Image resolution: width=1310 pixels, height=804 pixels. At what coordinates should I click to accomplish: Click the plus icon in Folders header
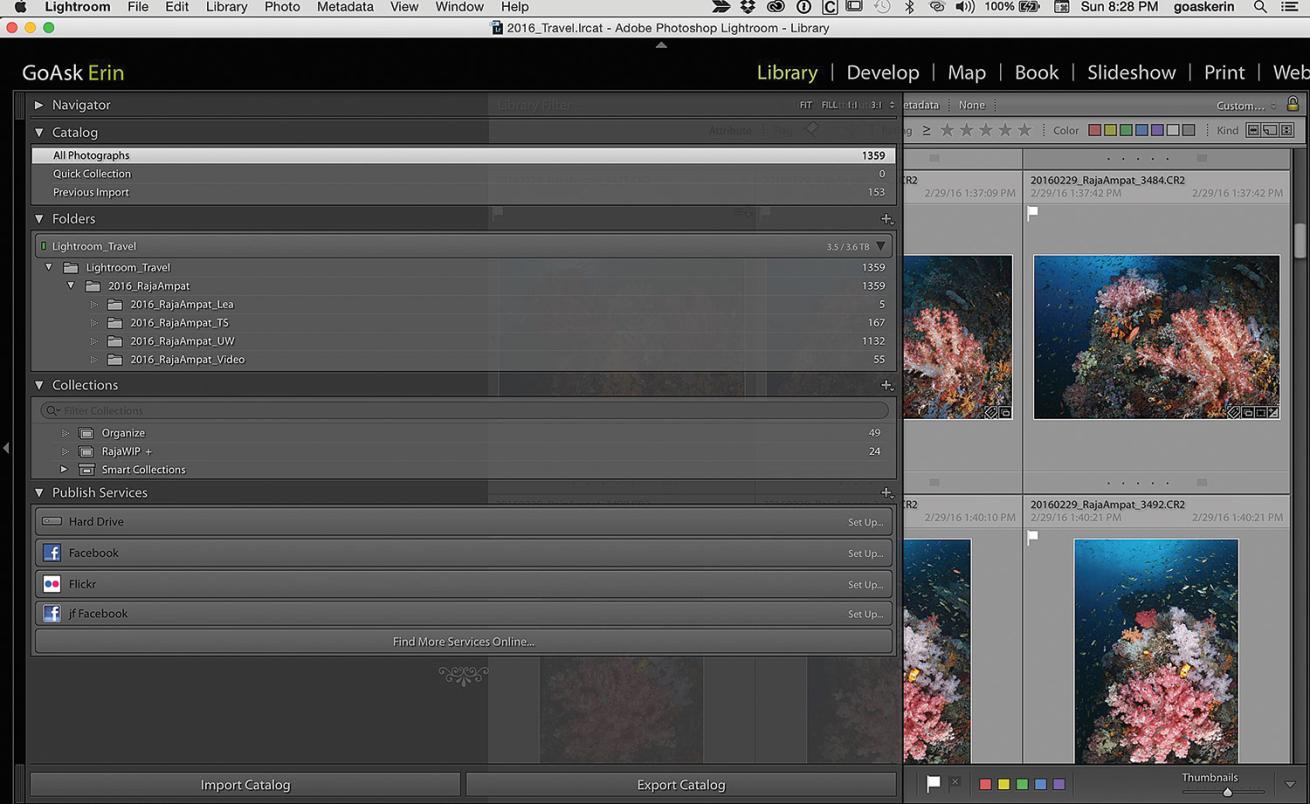pyautogui.click(x=885, y=219)
